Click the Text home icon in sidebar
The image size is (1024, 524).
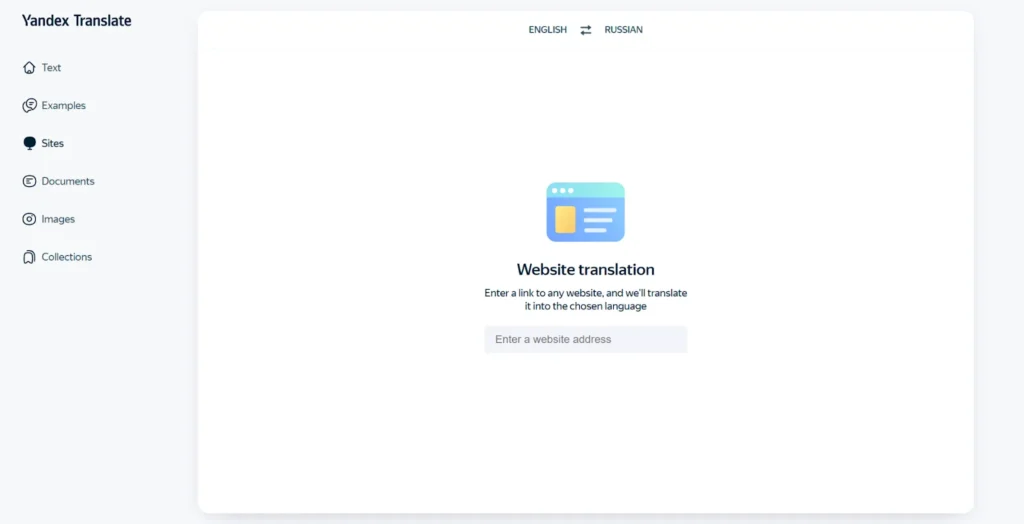pos(29,67)
